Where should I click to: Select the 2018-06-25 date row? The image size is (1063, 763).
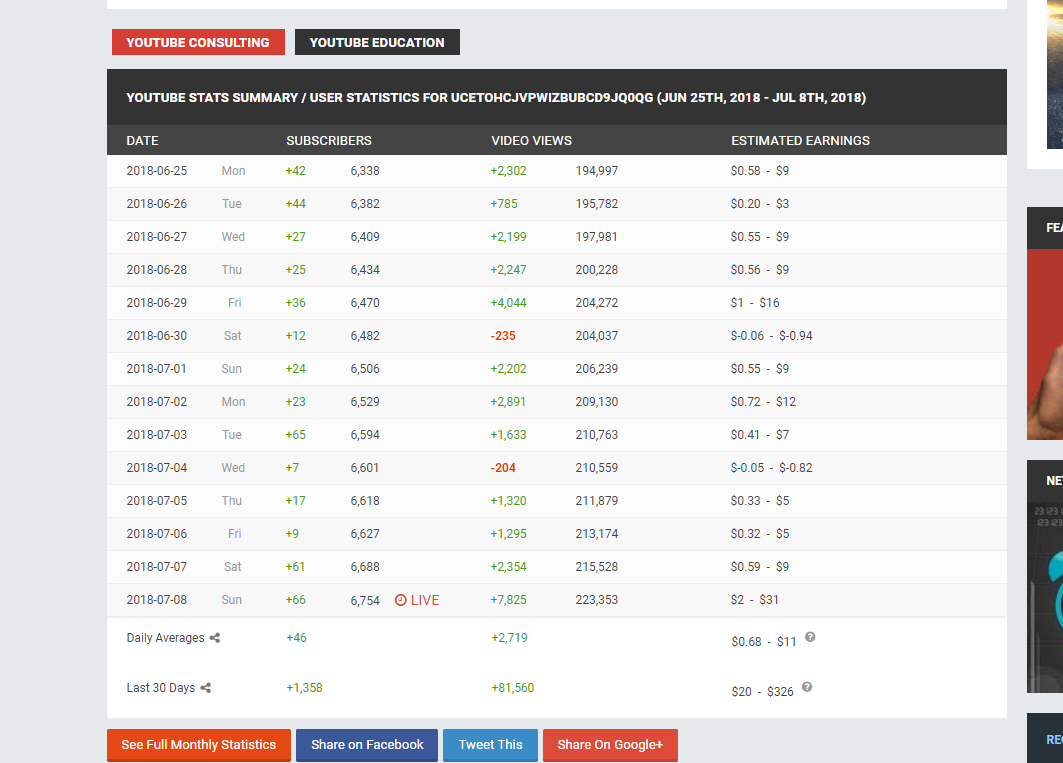(157, 171)
